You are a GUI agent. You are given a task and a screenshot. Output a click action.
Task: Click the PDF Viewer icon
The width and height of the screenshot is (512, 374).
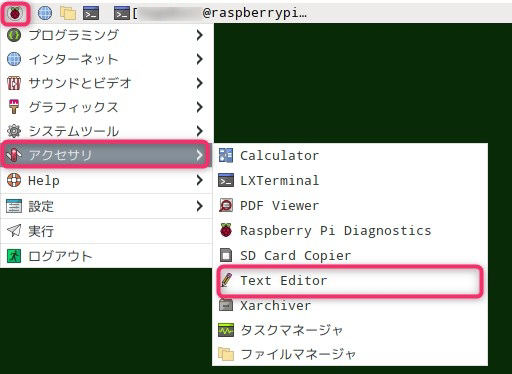(x=226, y=205)
